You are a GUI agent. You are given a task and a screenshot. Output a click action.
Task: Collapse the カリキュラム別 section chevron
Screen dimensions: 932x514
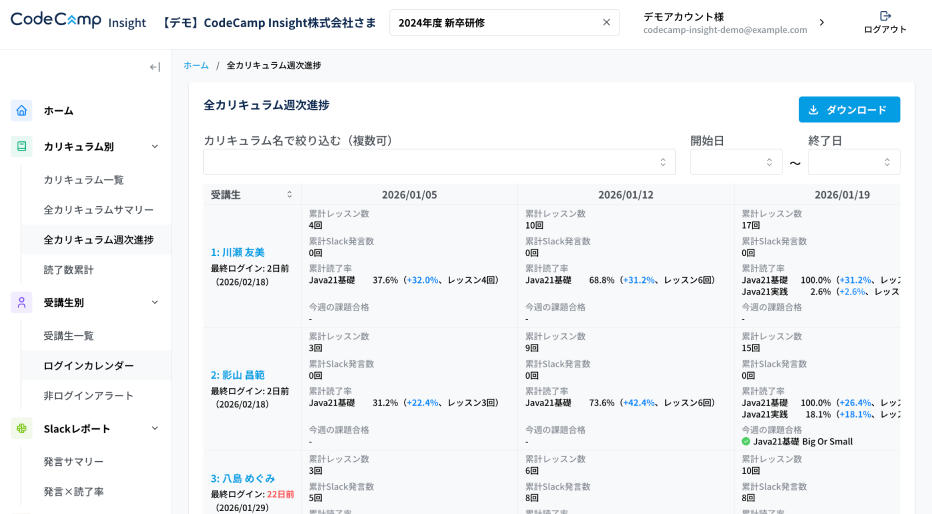pyautogui.click(x=155, y=146)
